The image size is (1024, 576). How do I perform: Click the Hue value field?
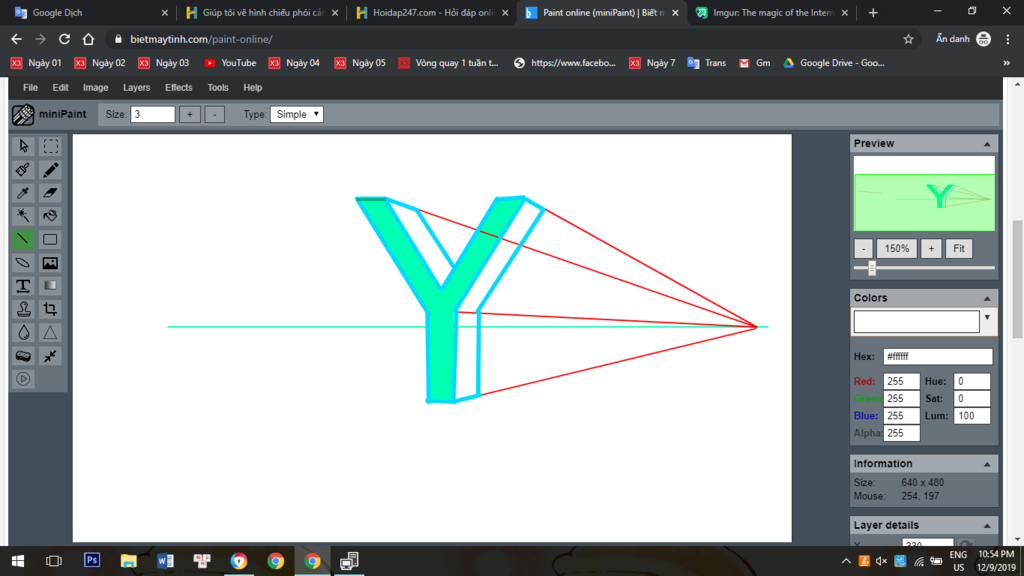coord(972,381)
